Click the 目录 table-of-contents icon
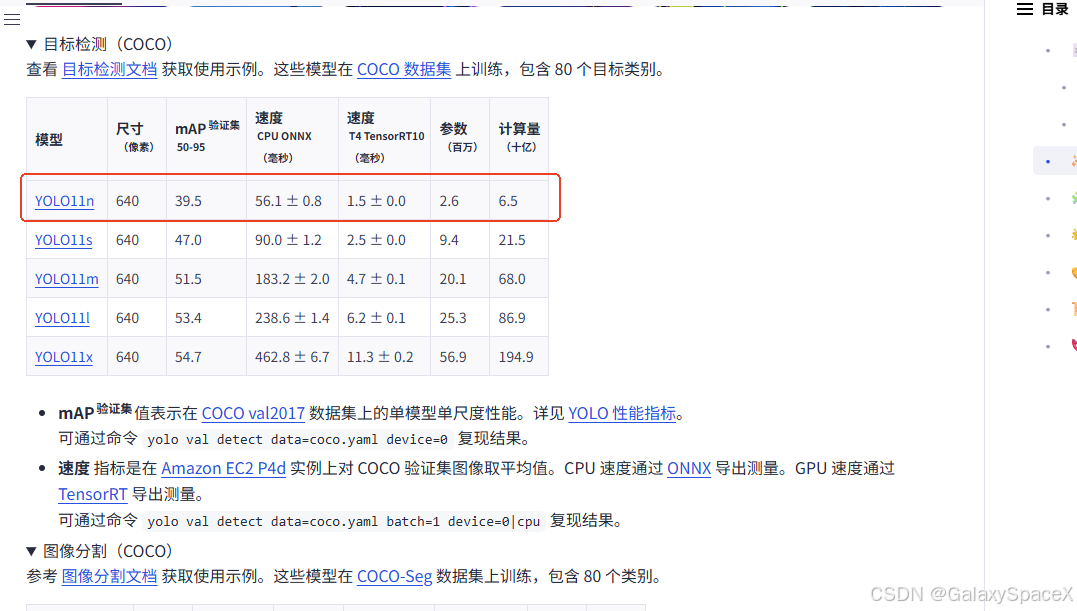 1025,9
